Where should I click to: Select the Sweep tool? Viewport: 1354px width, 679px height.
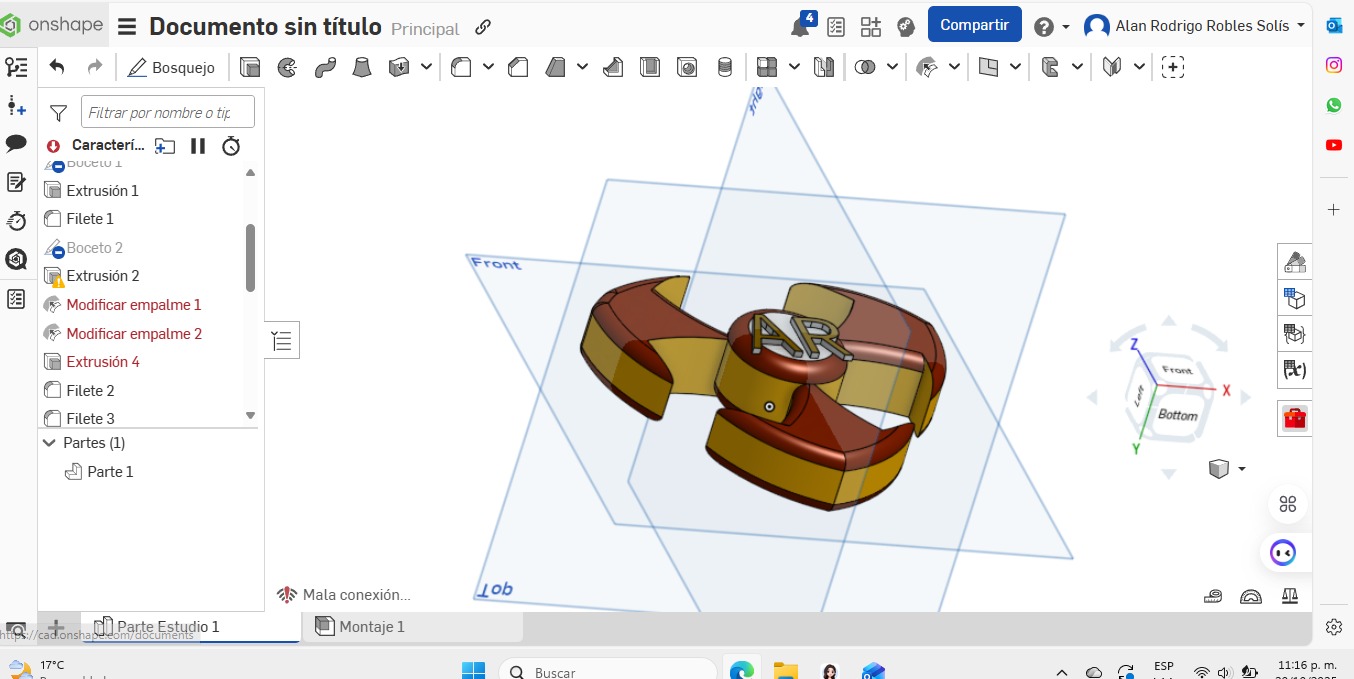tap(325, 67)
